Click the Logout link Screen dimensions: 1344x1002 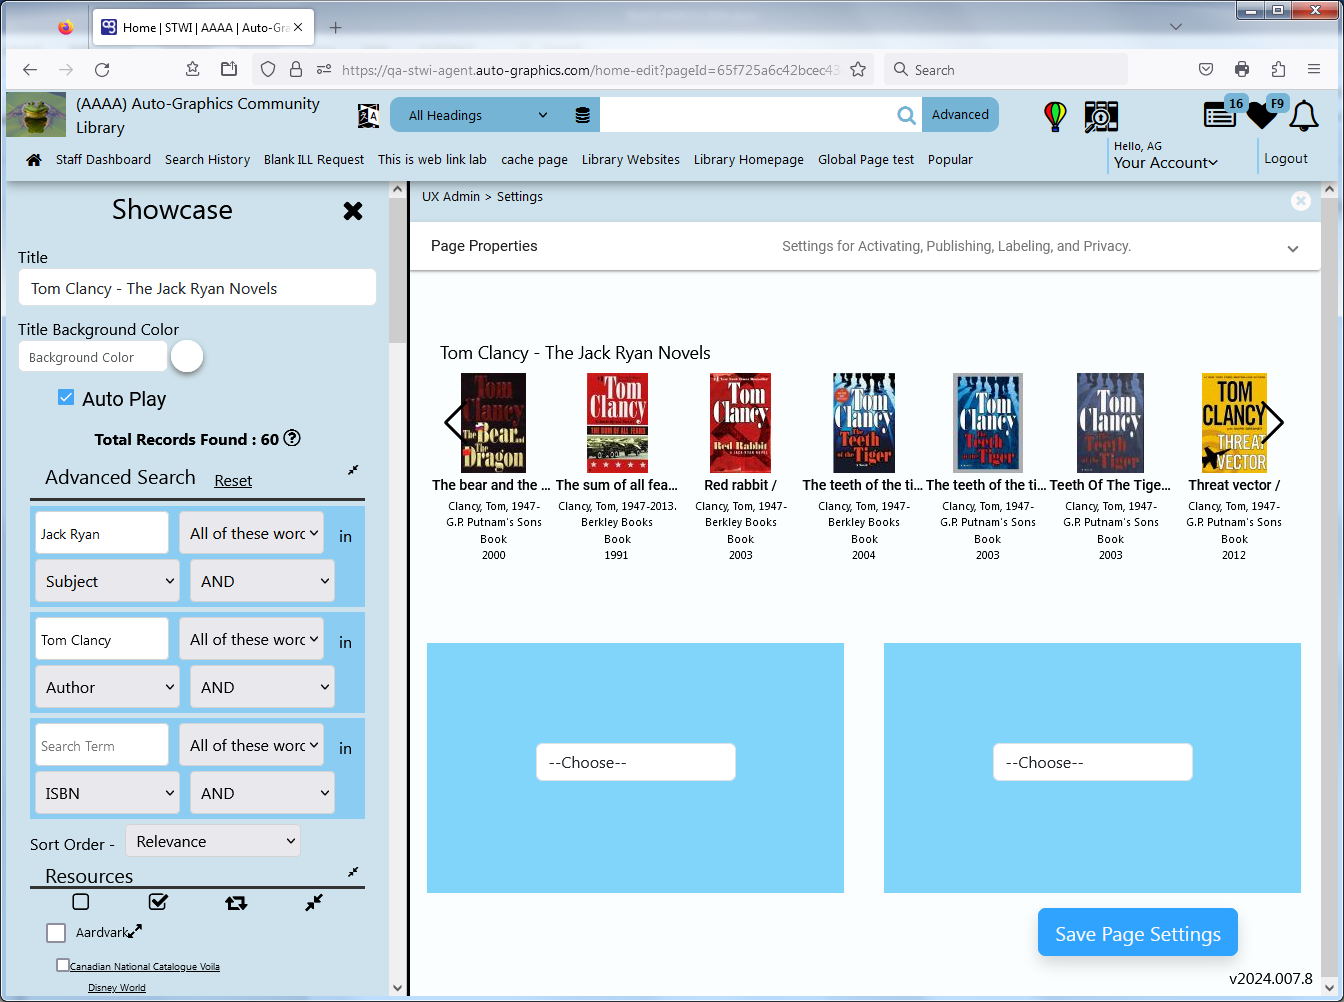click(1286, 158)
